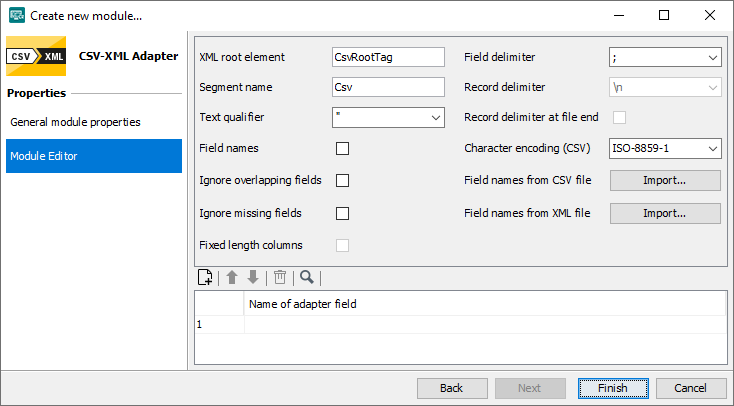Click the move field down arrow

pyautogui.click(x=253, y=278)
